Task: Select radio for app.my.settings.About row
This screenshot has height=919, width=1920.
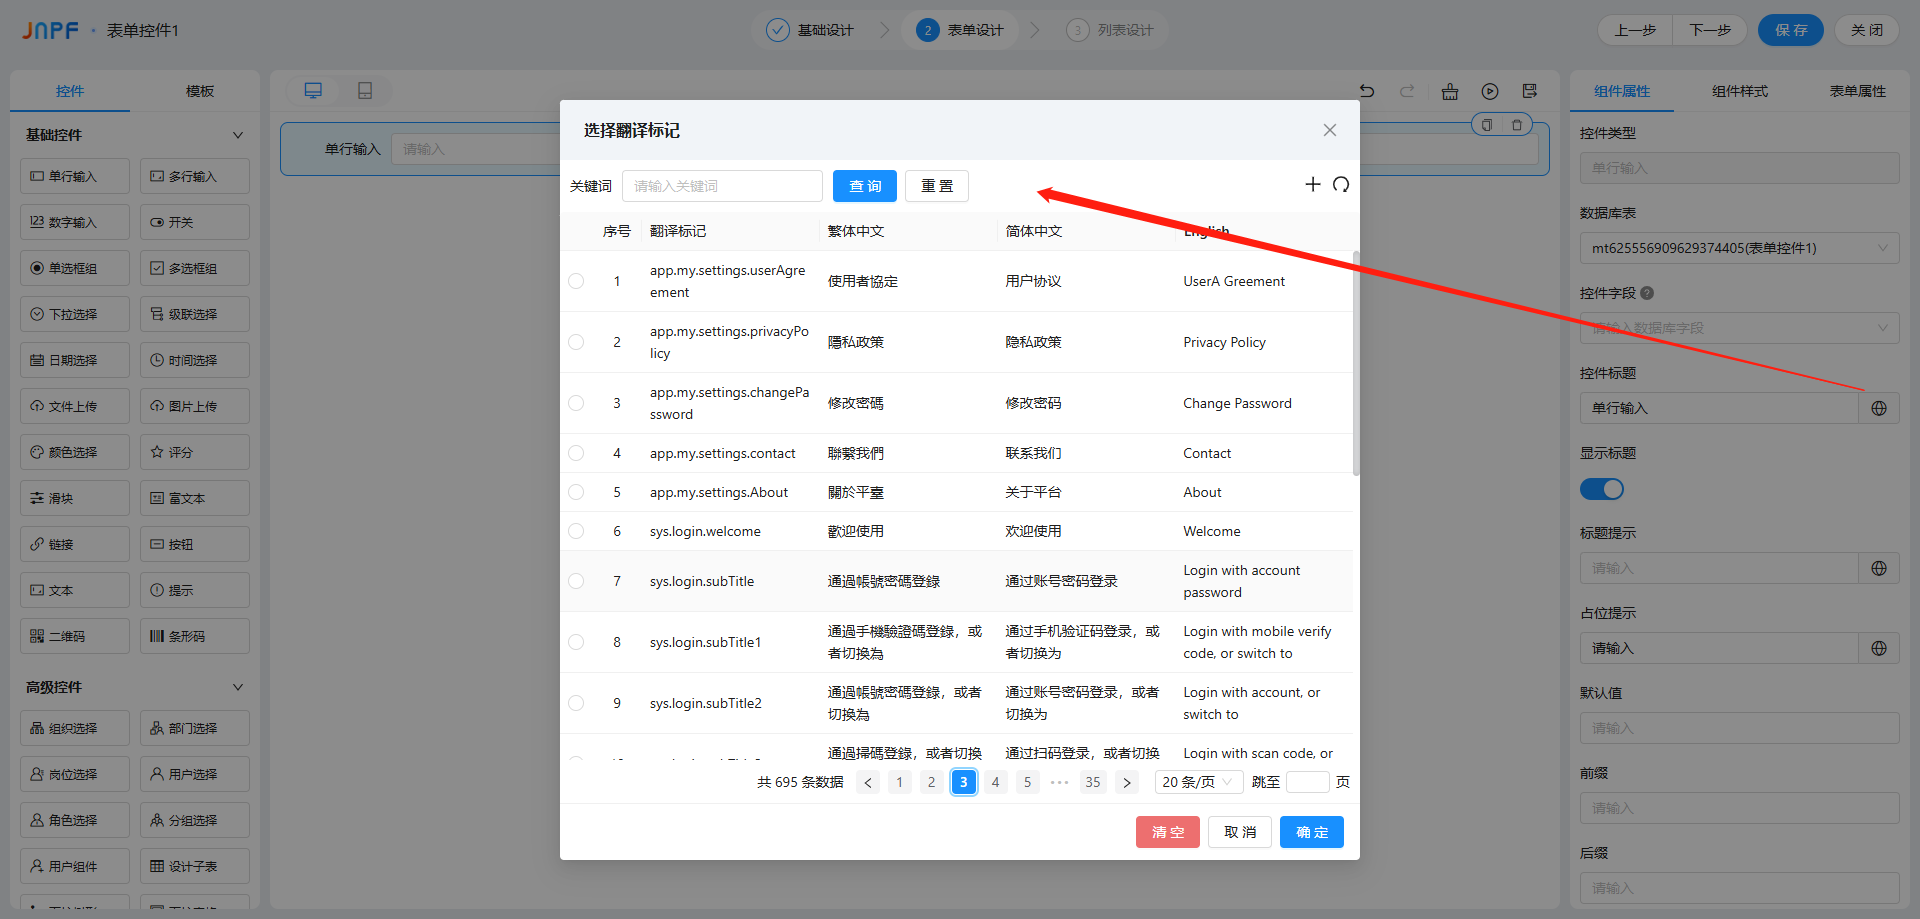Action: 576,492
